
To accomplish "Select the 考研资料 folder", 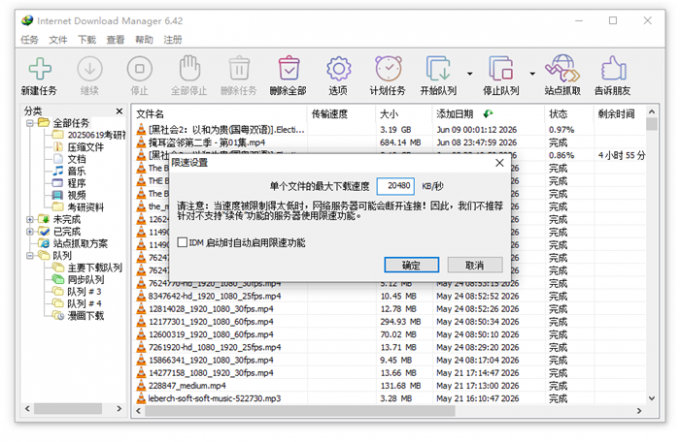I will (x=85, y=207).
